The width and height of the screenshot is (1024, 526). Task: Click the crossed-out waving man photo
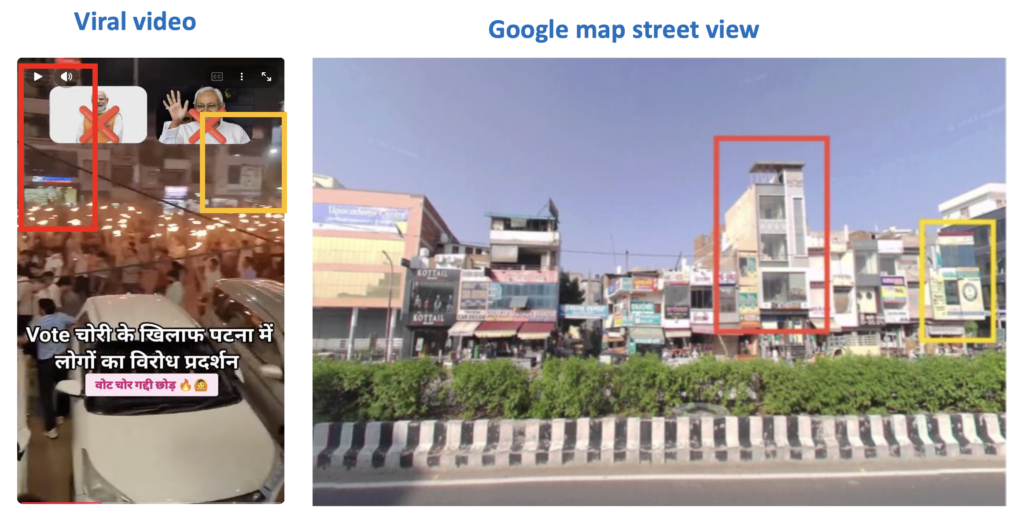pyautogui.click(x=203, y=115)
